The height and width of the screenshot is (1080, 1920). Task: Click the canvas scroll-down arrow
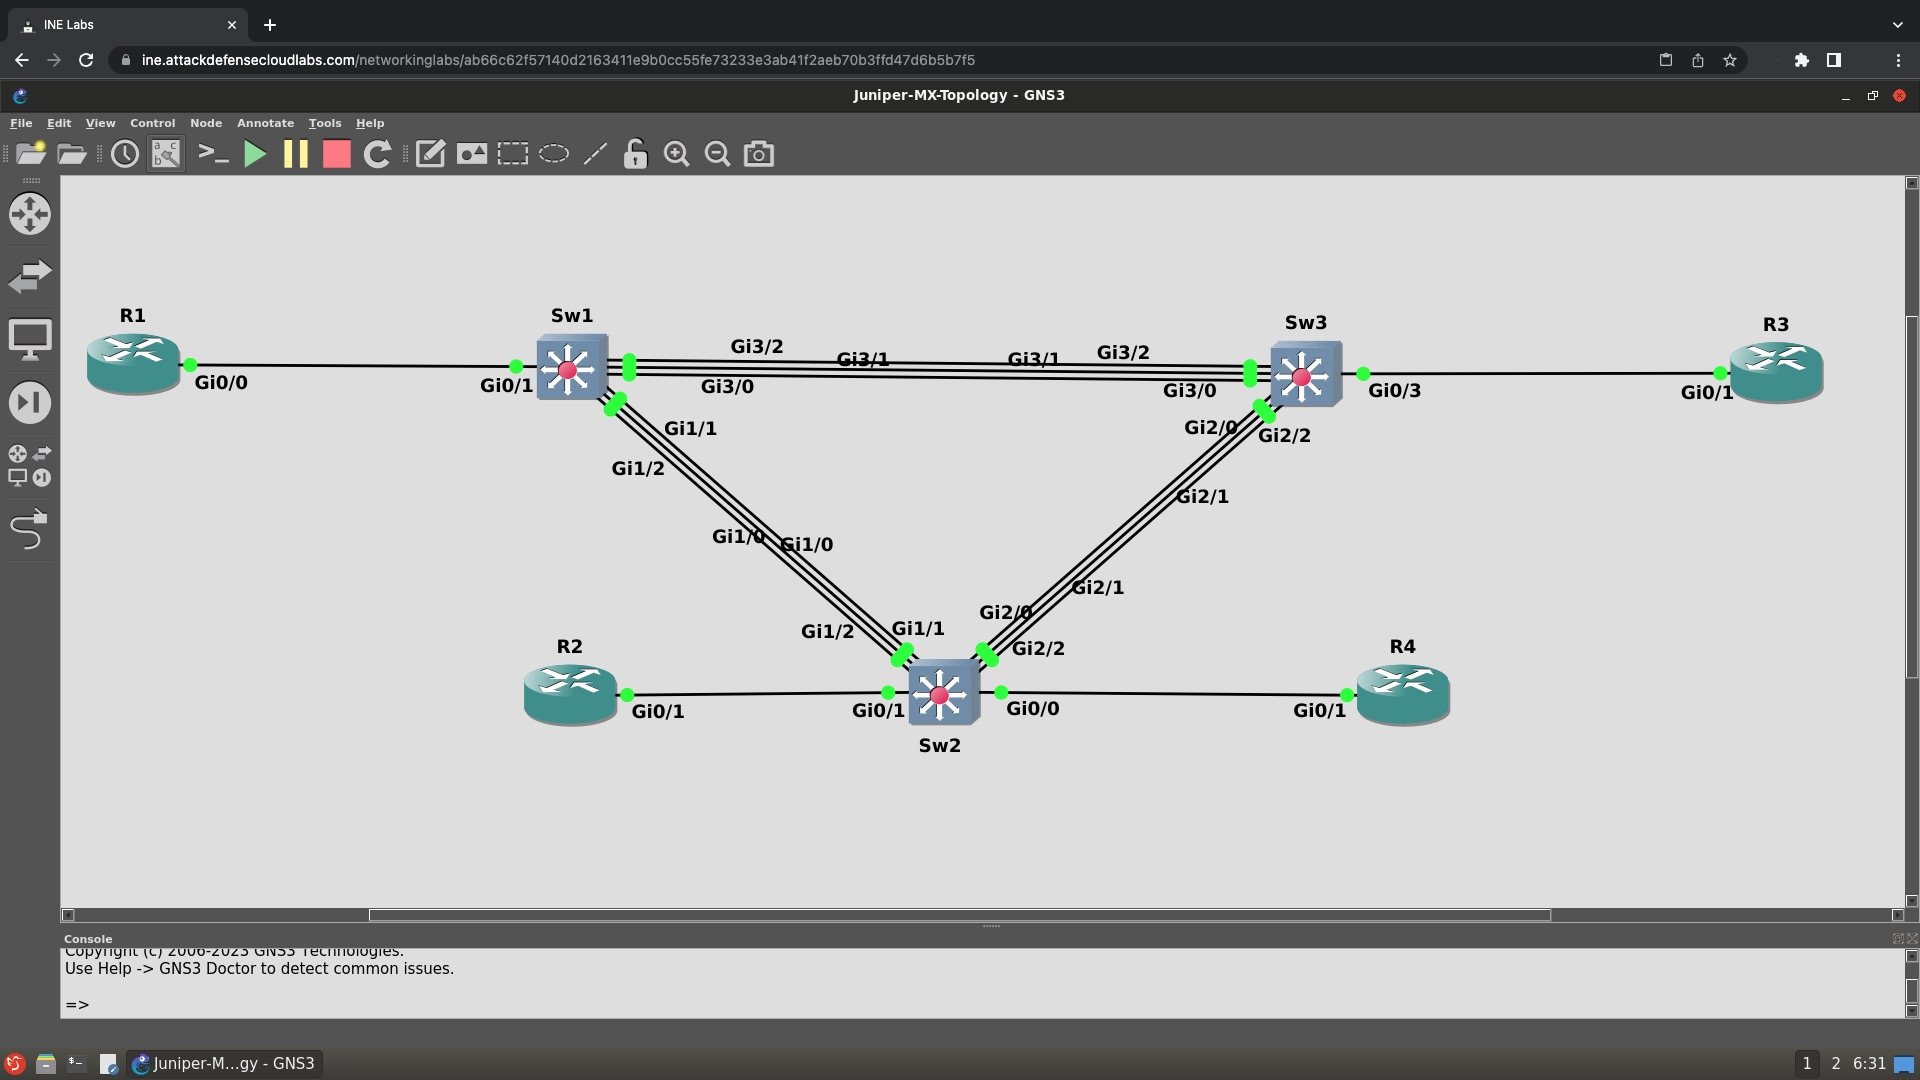(1912, 901)
